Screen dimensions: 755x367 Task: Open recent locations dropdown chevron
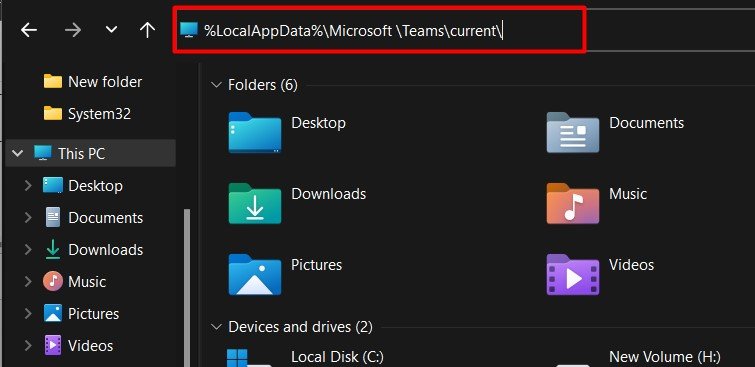[111, 30]
